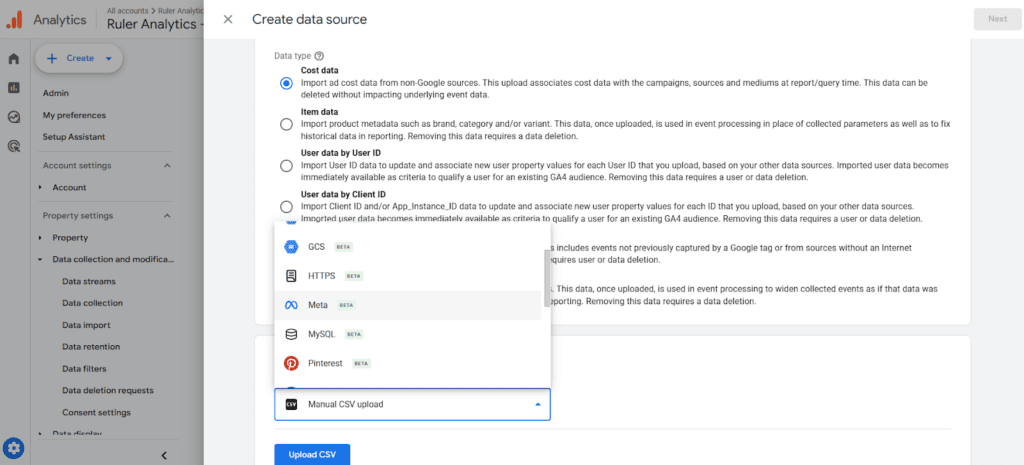Screen dimensions: 1024x465
Task: Click the Google Analytics logo
Action: click(14, 19)
